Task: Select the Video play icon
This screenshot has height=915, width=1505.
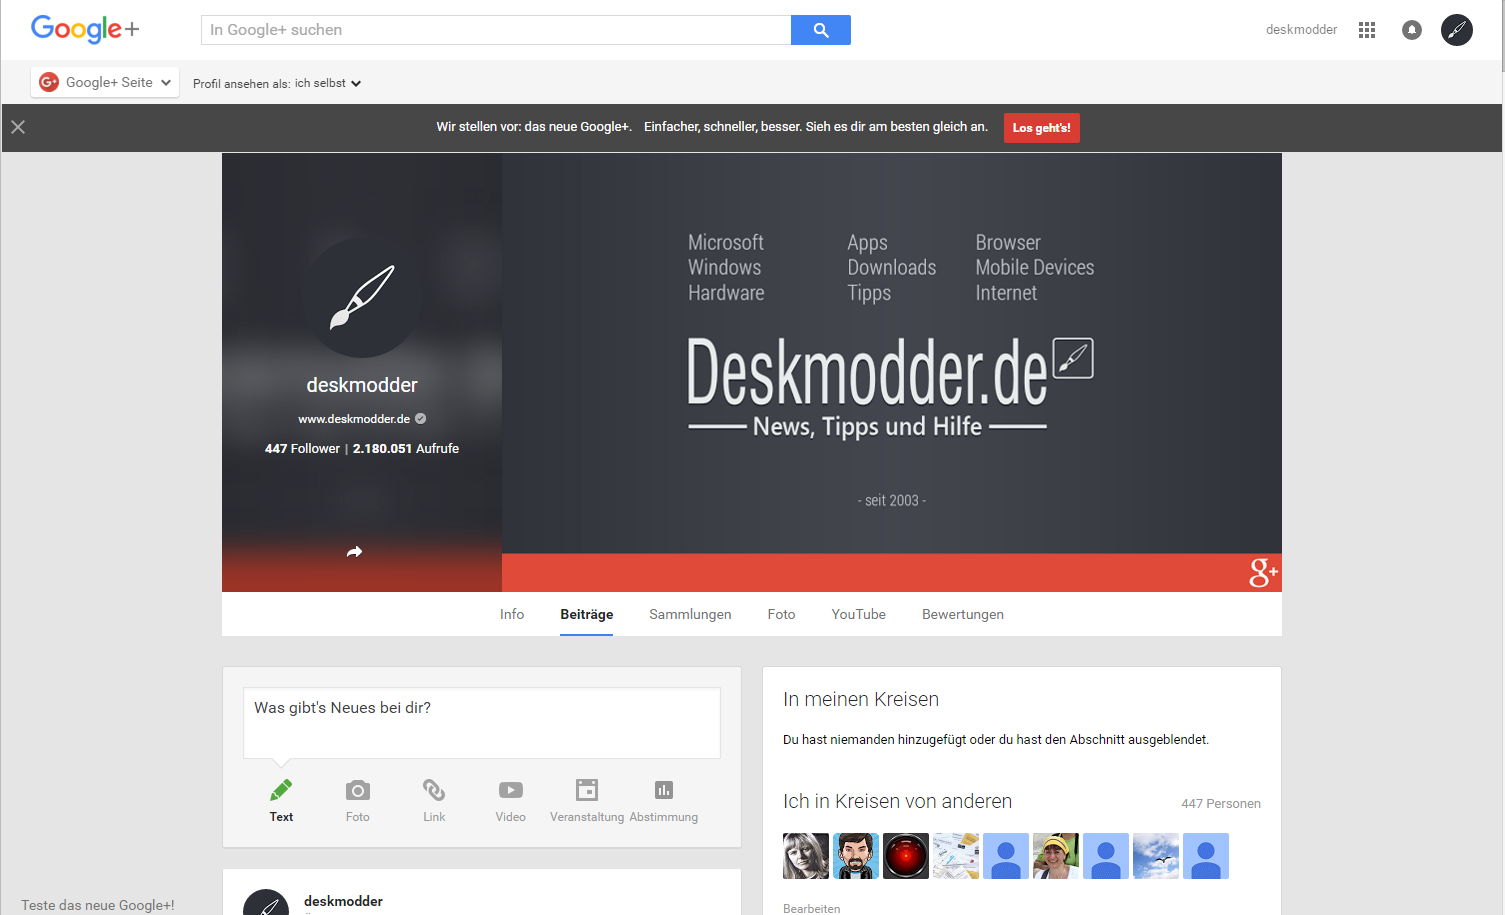Action: pyautogui.click(x=511, y=790)
